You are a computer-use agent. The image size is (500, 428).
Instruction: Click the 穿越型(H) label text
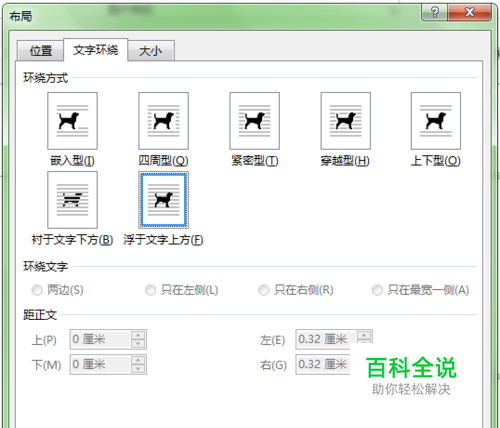[345, 161]
